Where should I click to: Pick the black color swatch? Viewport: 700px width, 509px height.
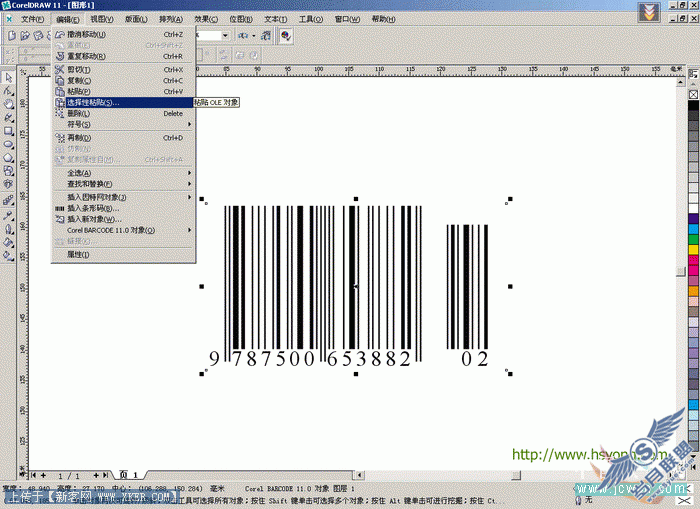[693, 105]
